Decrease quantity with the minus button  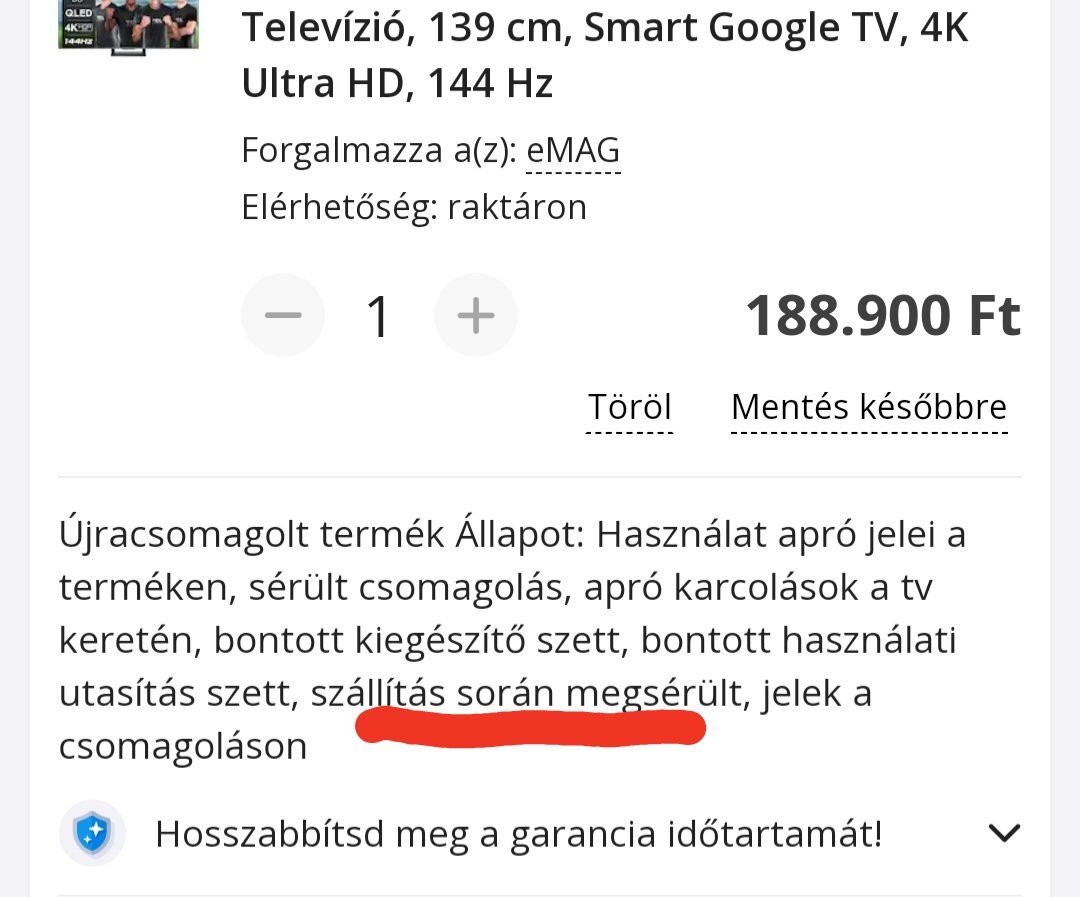[282, 315]
